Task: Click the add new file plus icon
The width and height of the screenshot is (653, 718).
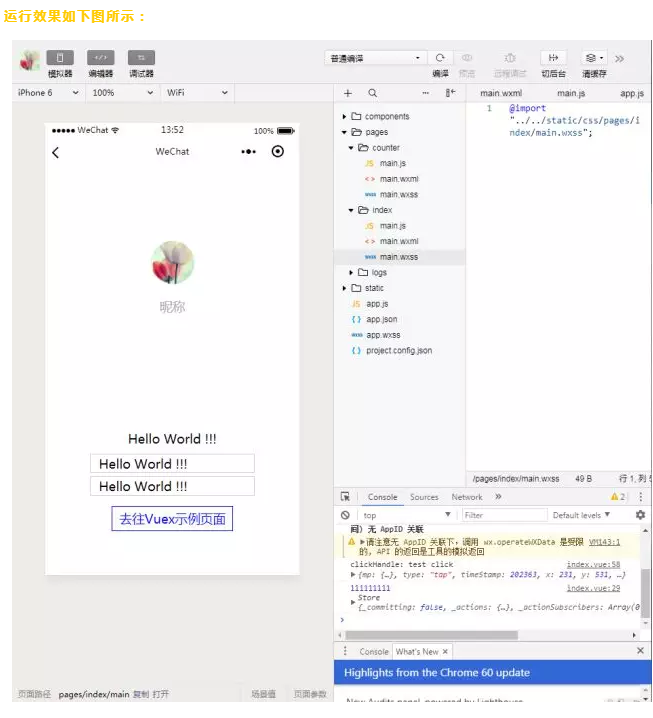Action: (348, 93)
